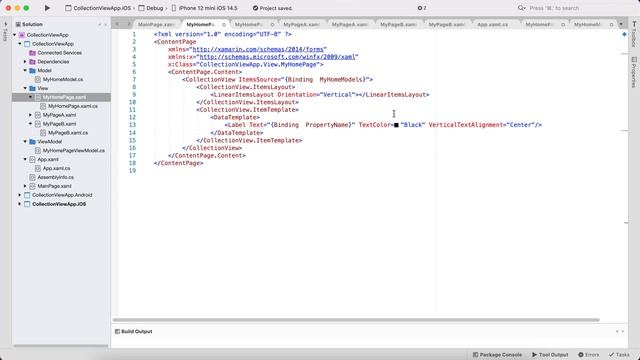
Task: Click the magnifier search icon
Action: pyautogui.click(x=521, y=8)
